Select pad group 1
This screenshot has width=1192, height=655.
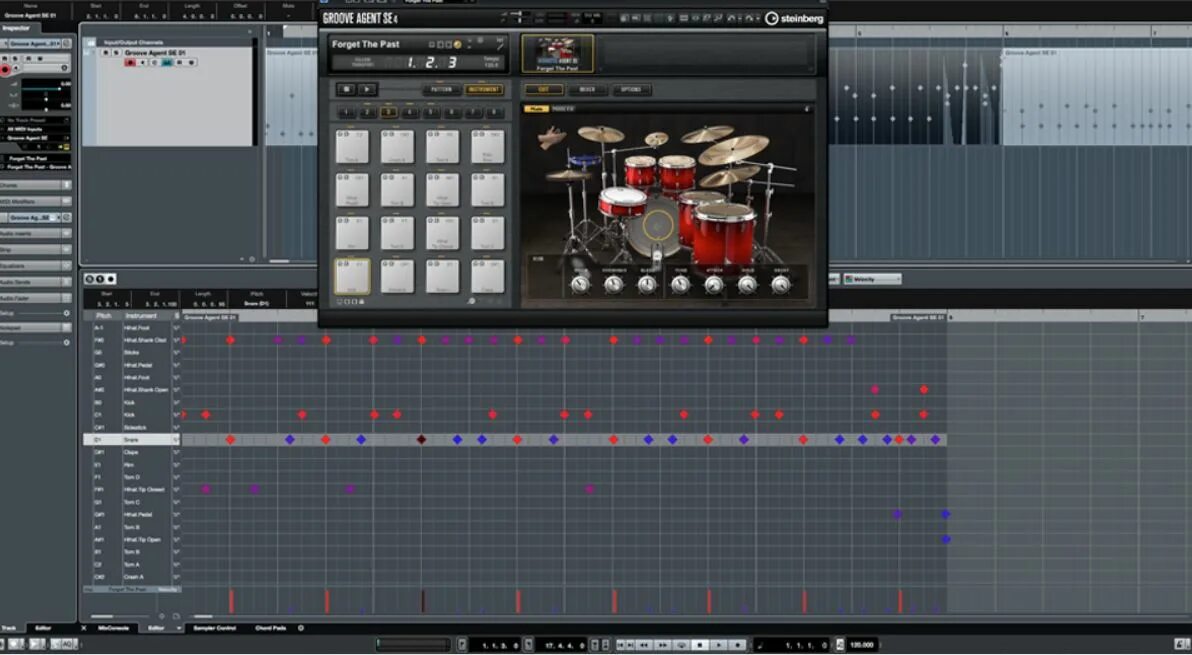pos(345,112)
